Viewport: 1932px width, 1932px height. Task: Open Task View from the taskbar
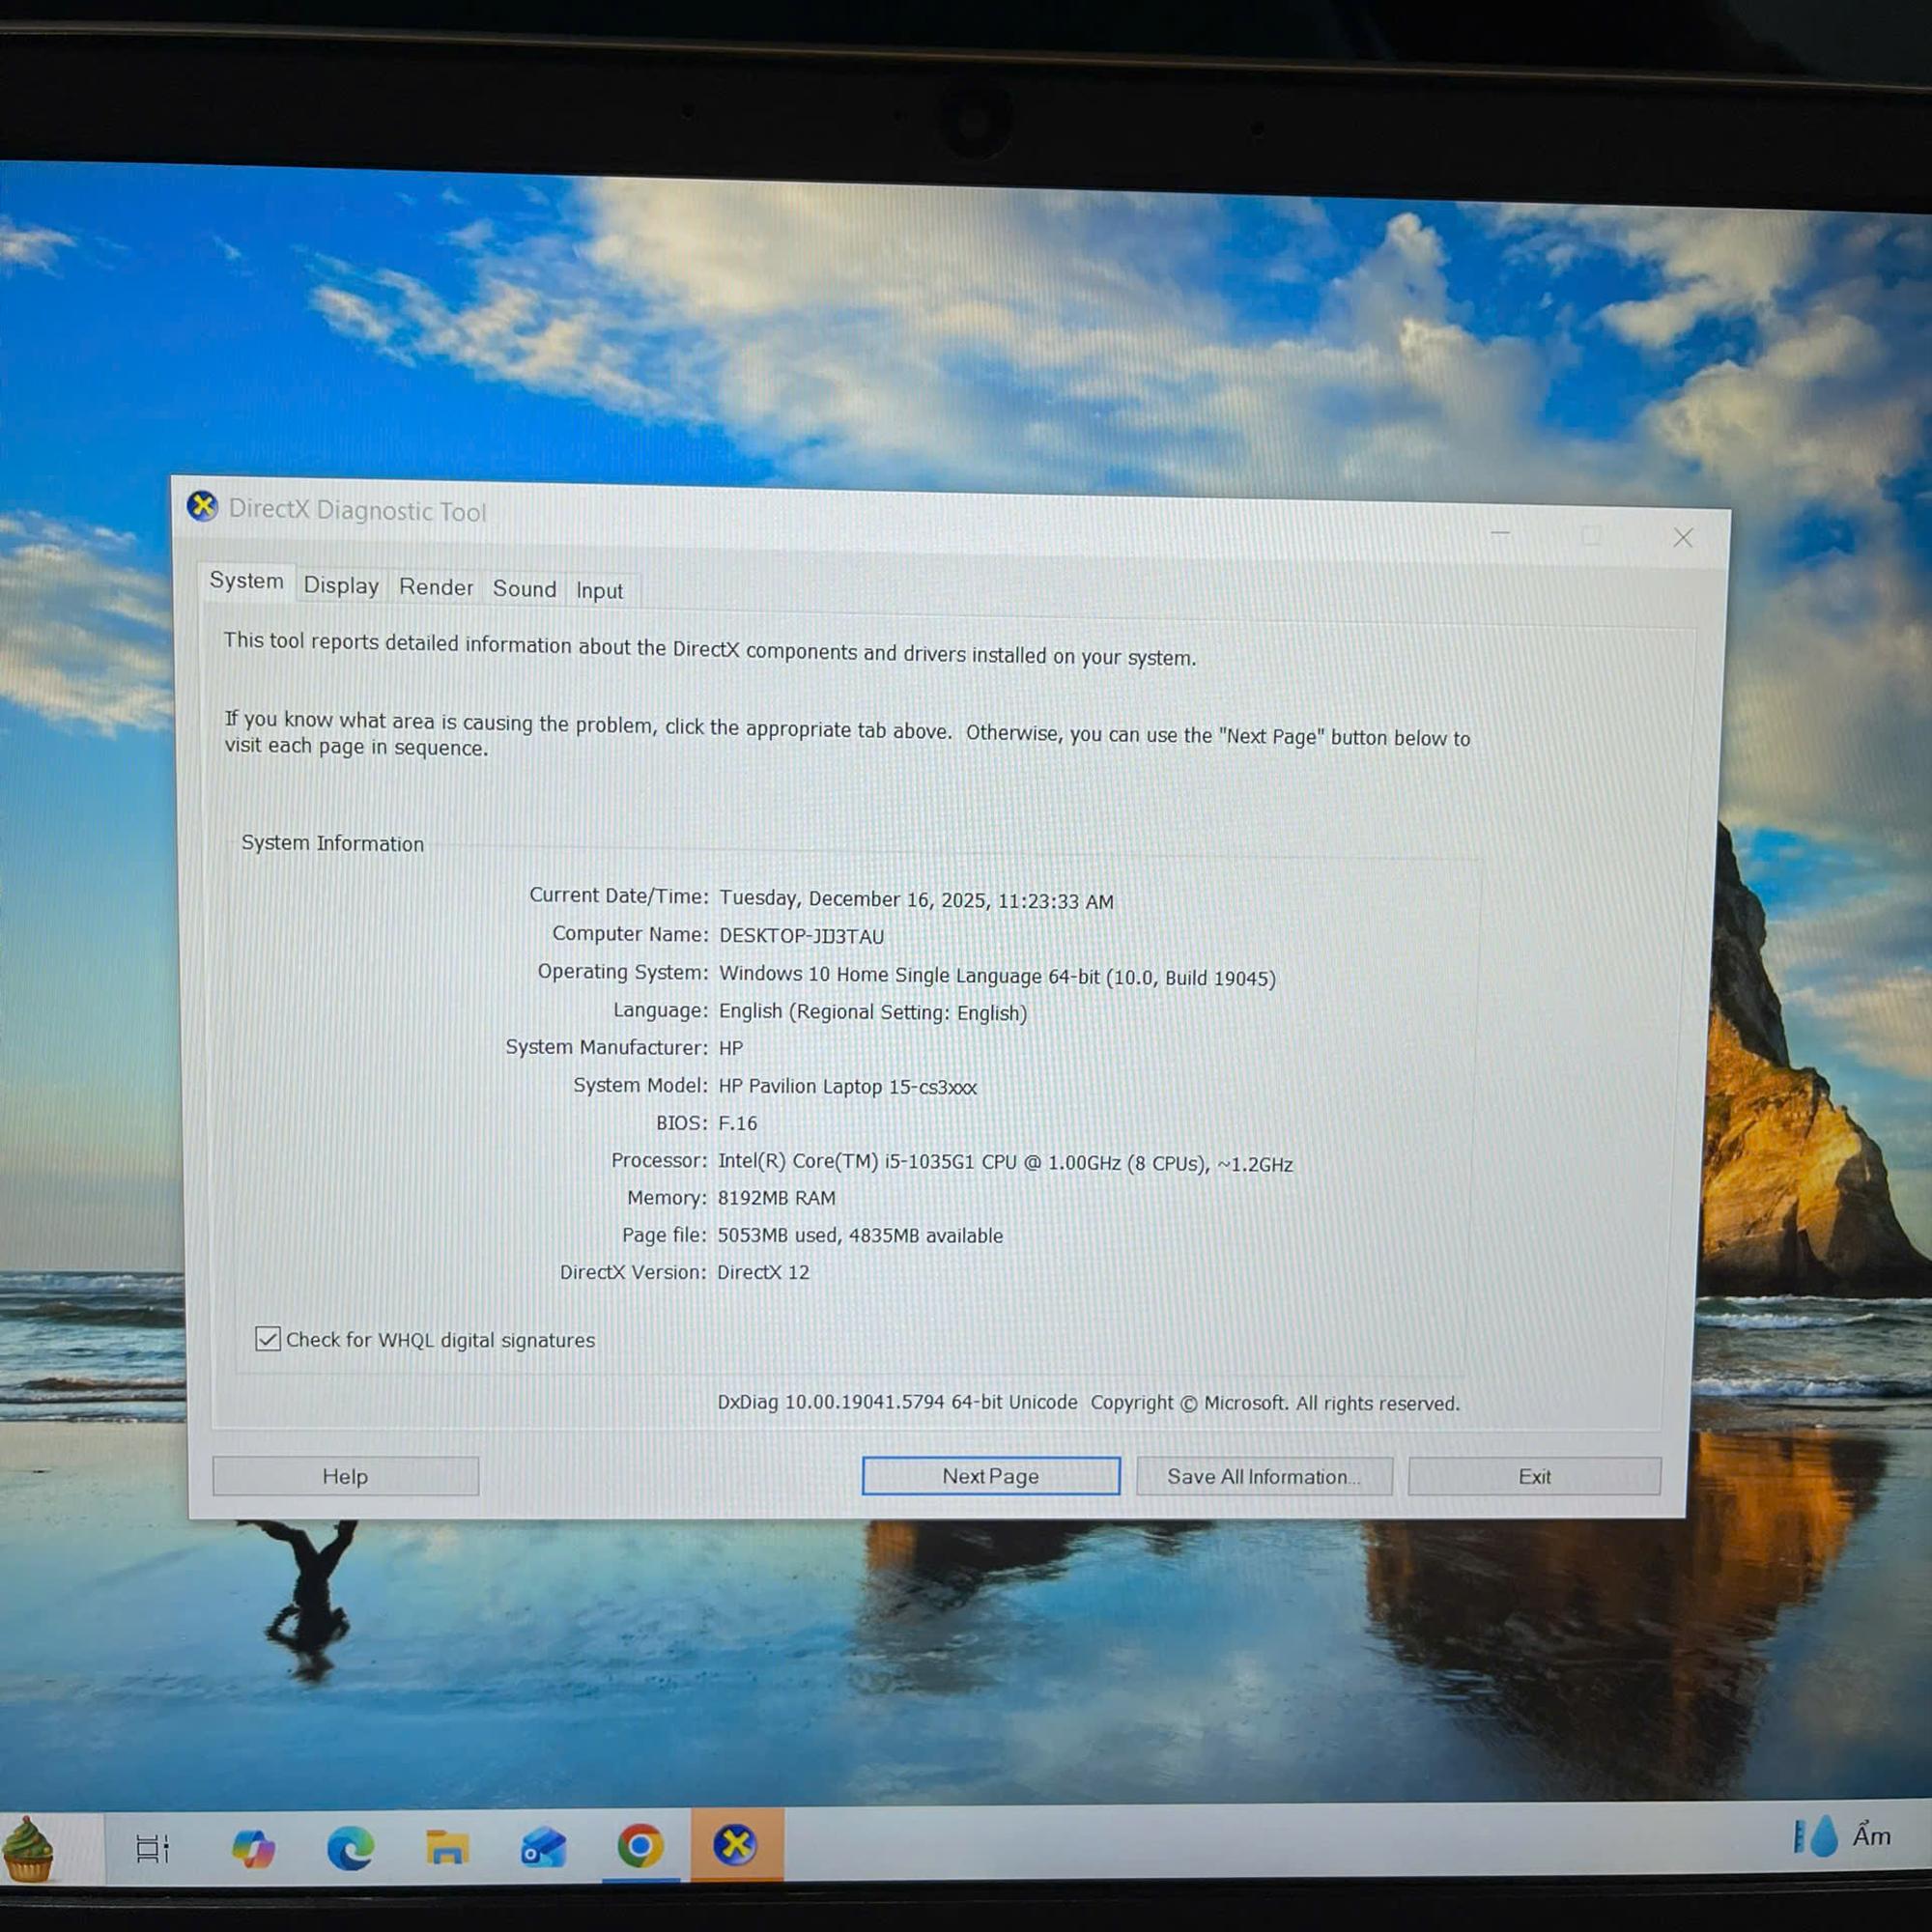point(152,1848)
